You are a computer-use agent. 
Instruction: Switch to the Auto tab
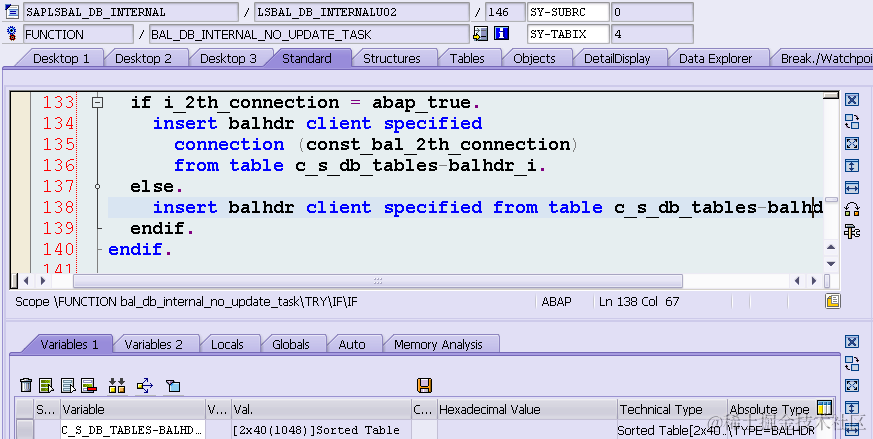[352, 344]
